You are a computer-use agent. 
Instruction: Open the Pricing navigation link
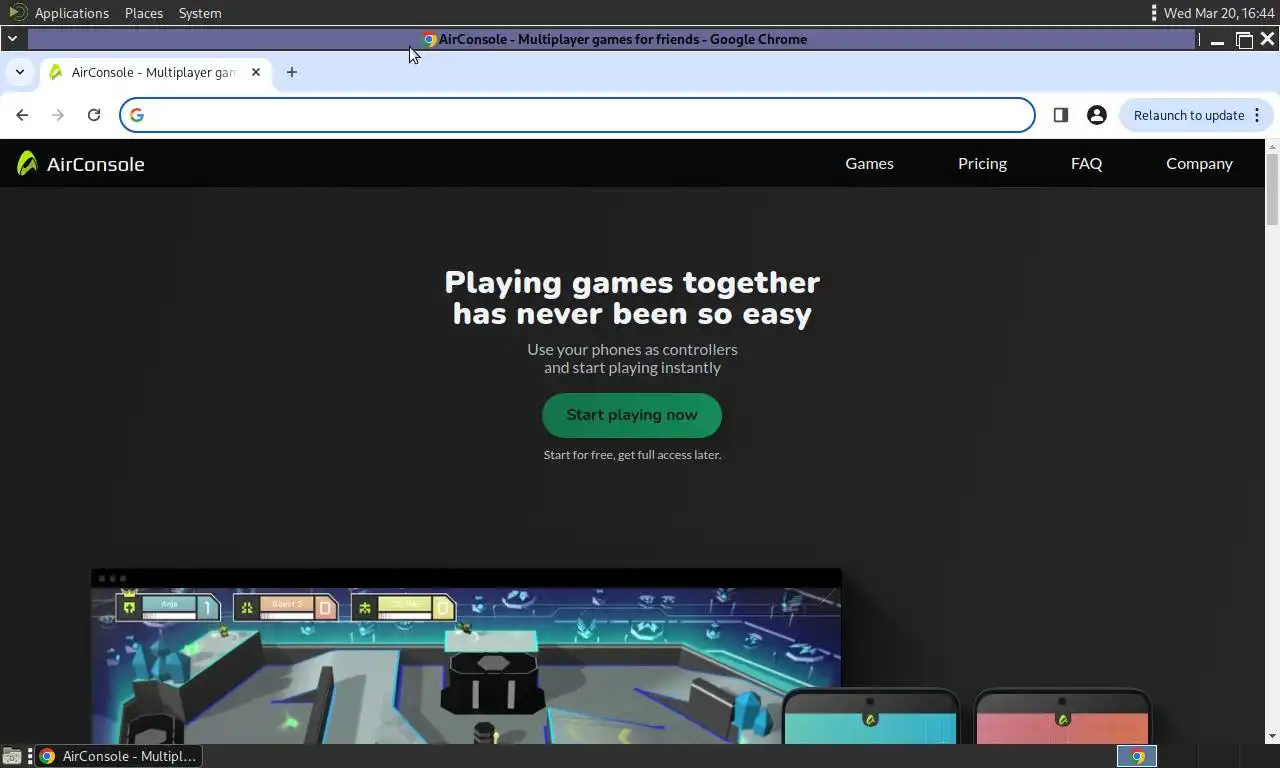pyautogui.click(x=982, y=163)
